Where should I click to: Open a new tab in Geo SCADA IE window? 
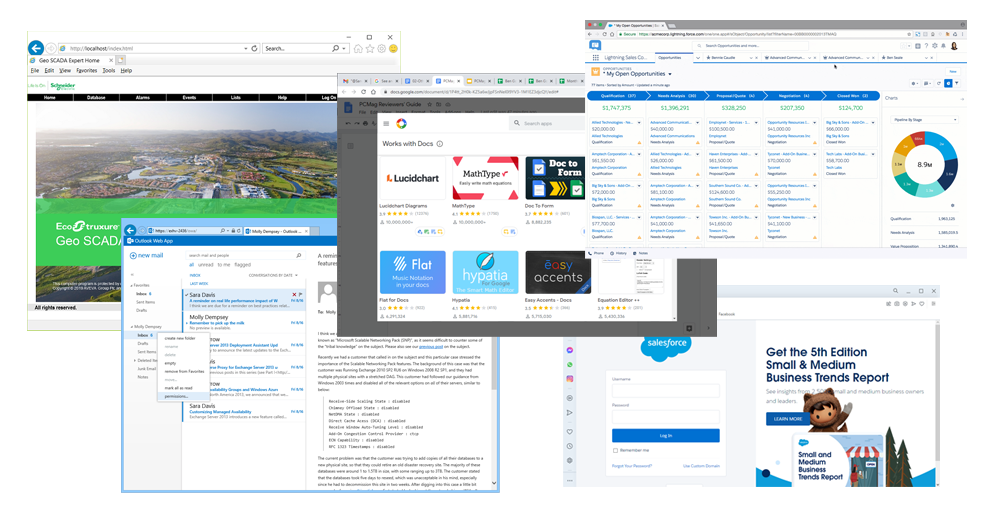(121, 60)
